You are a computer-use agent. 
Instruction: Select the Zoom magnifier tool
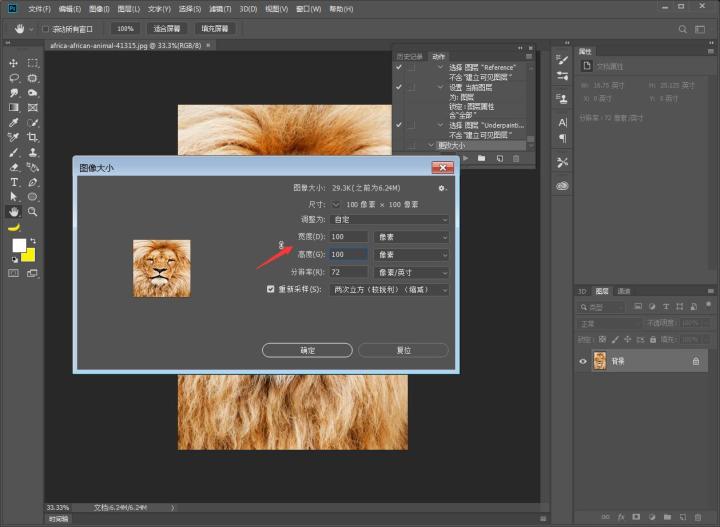point(33,212)
